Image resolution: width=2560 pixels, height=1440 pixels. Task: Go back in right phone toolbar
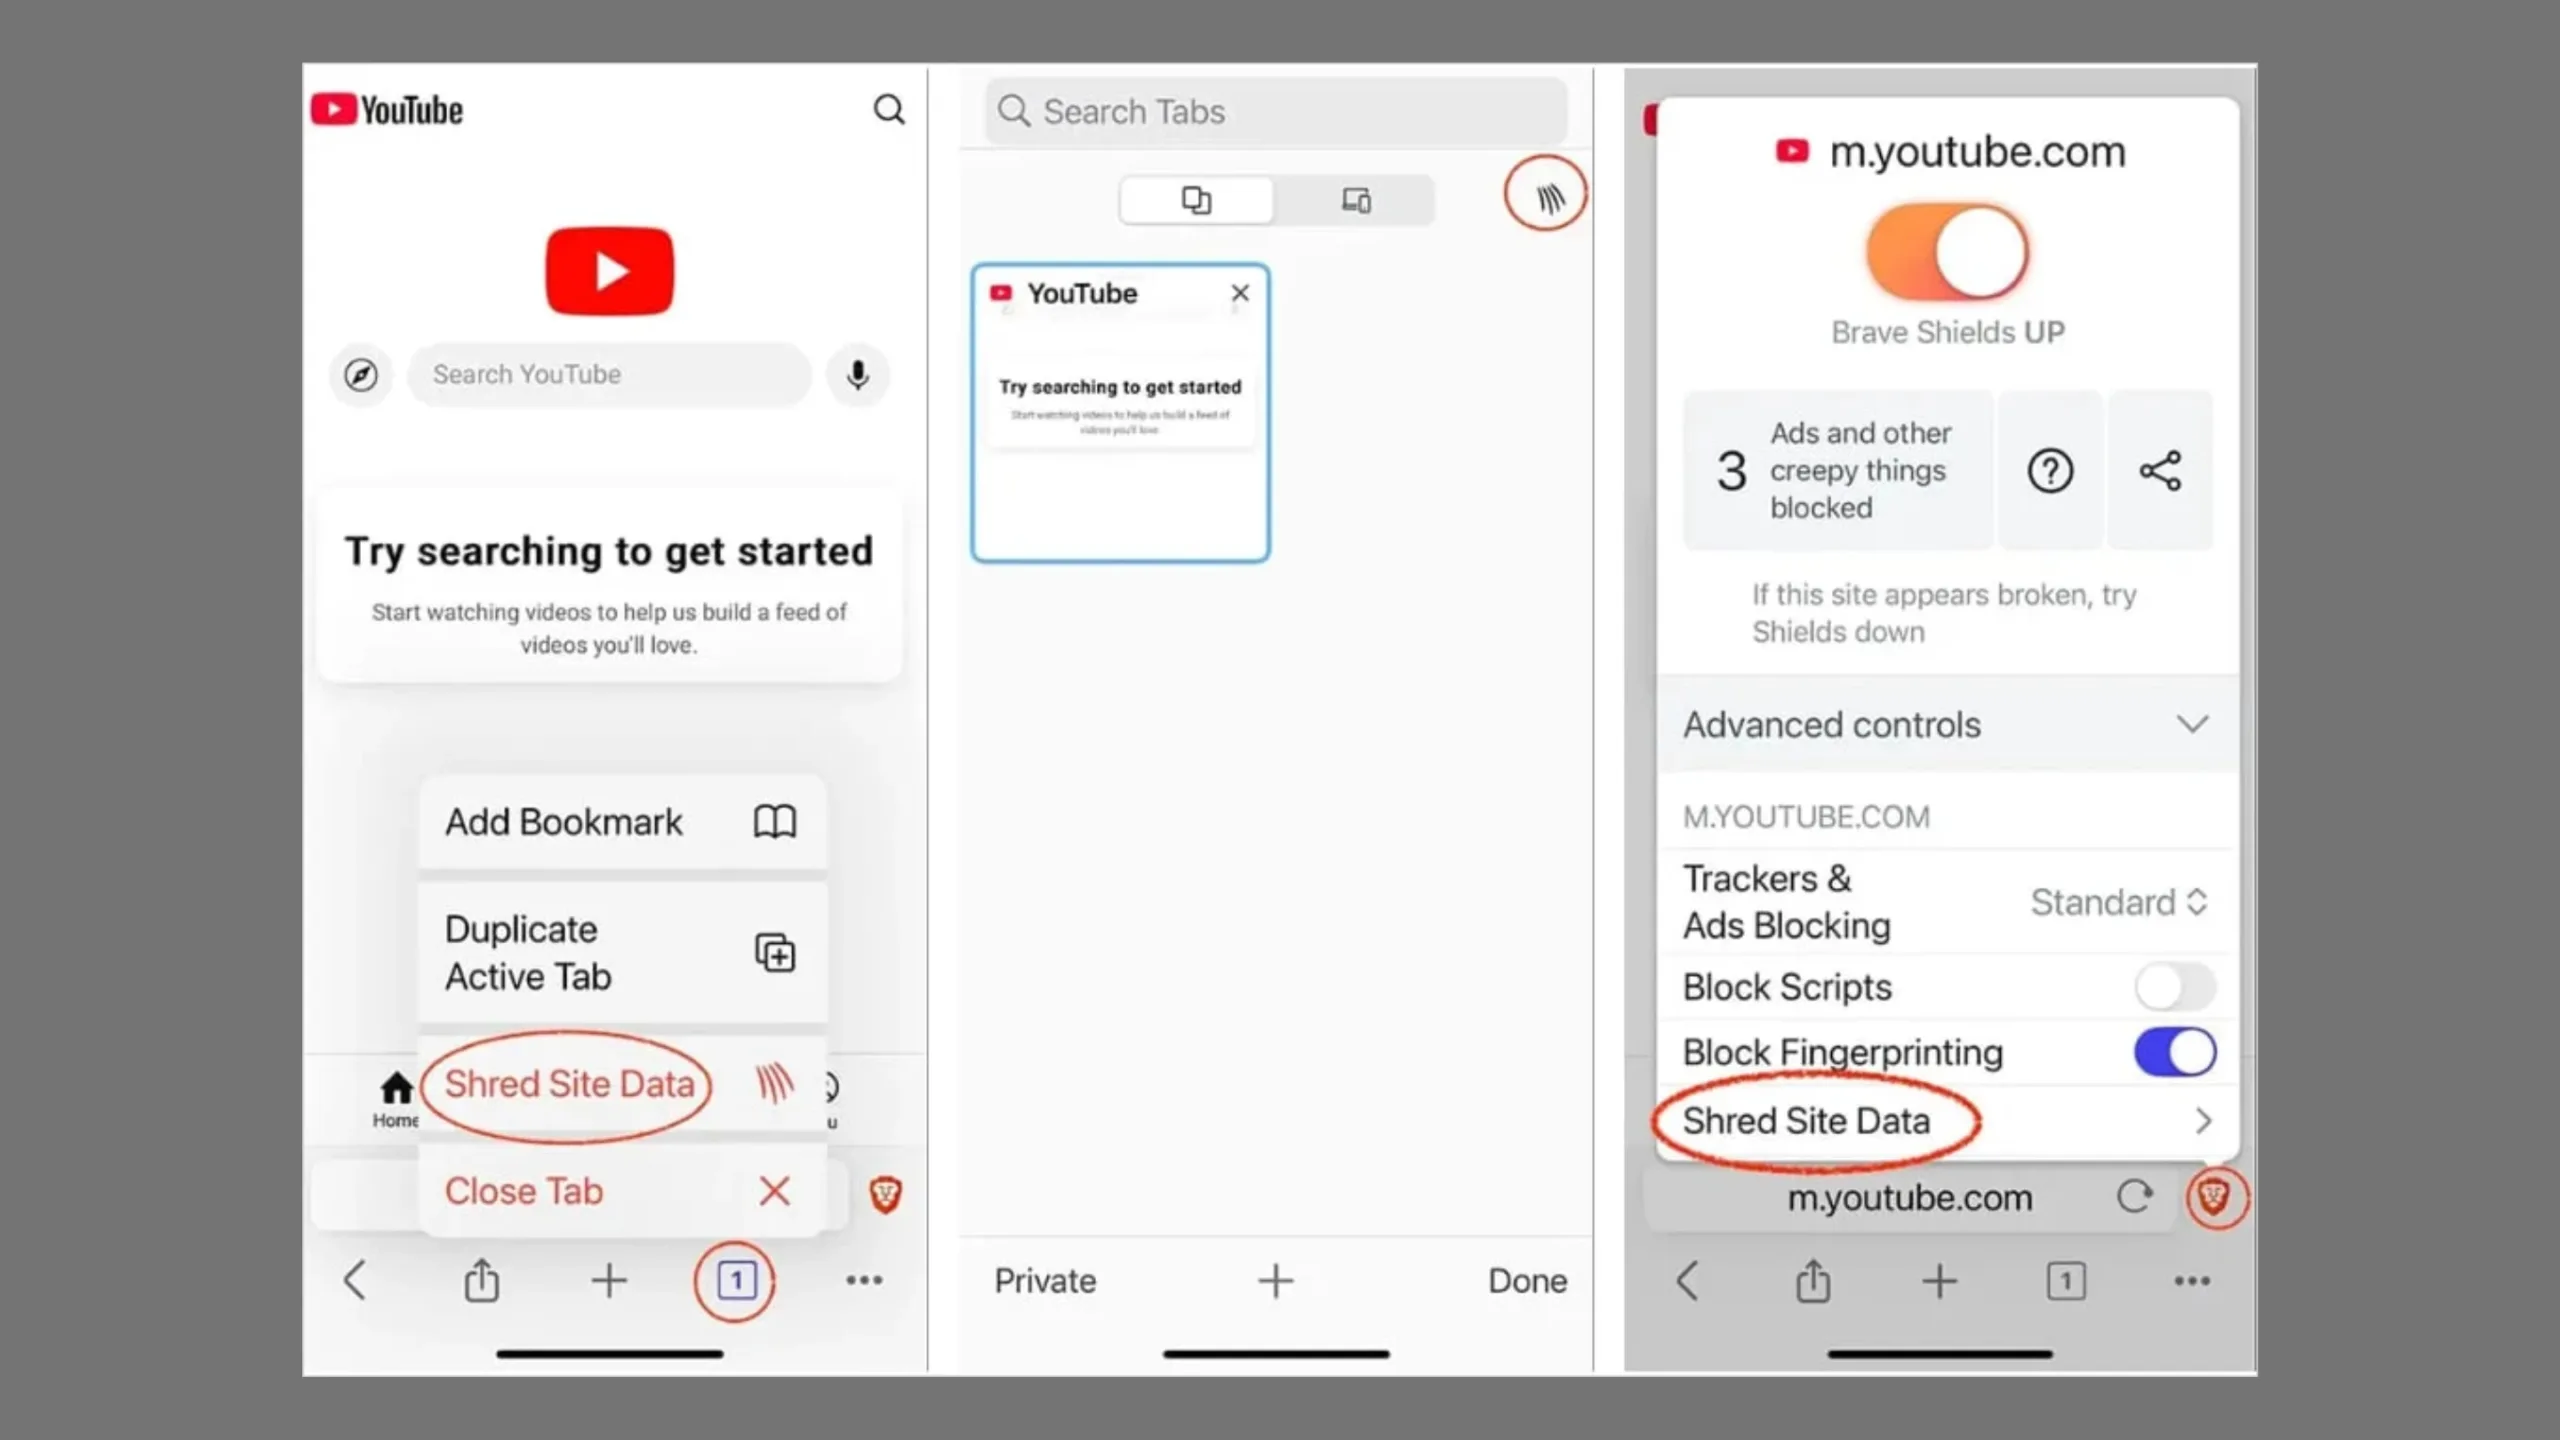coord(1687,1280)
